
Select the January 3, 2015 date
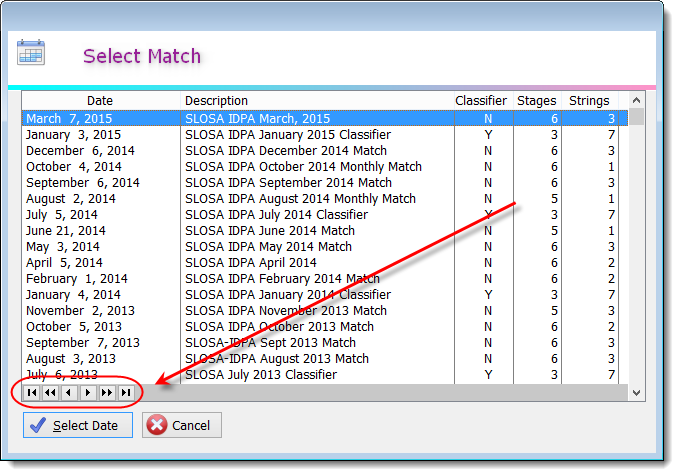pyautogui.click(x=73, y=135)
